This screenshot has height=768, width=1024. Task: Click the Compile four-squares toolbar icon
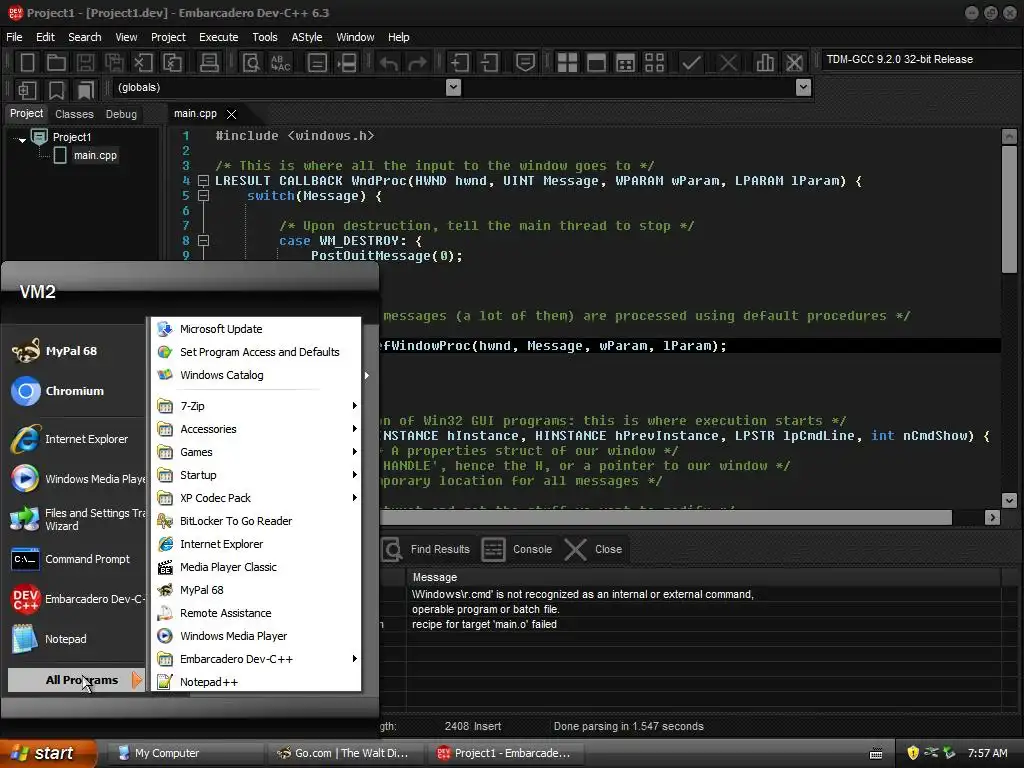(567, 63)
